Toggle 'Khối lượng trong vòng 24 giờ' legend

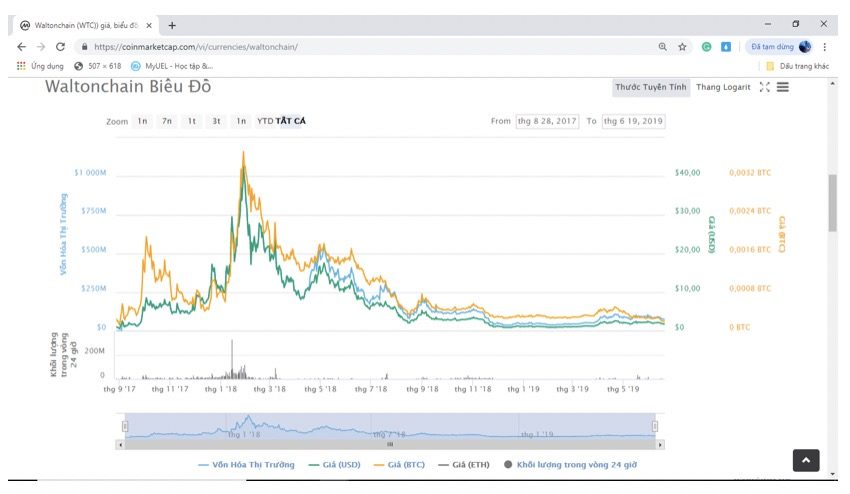click(x=570, y=465)
